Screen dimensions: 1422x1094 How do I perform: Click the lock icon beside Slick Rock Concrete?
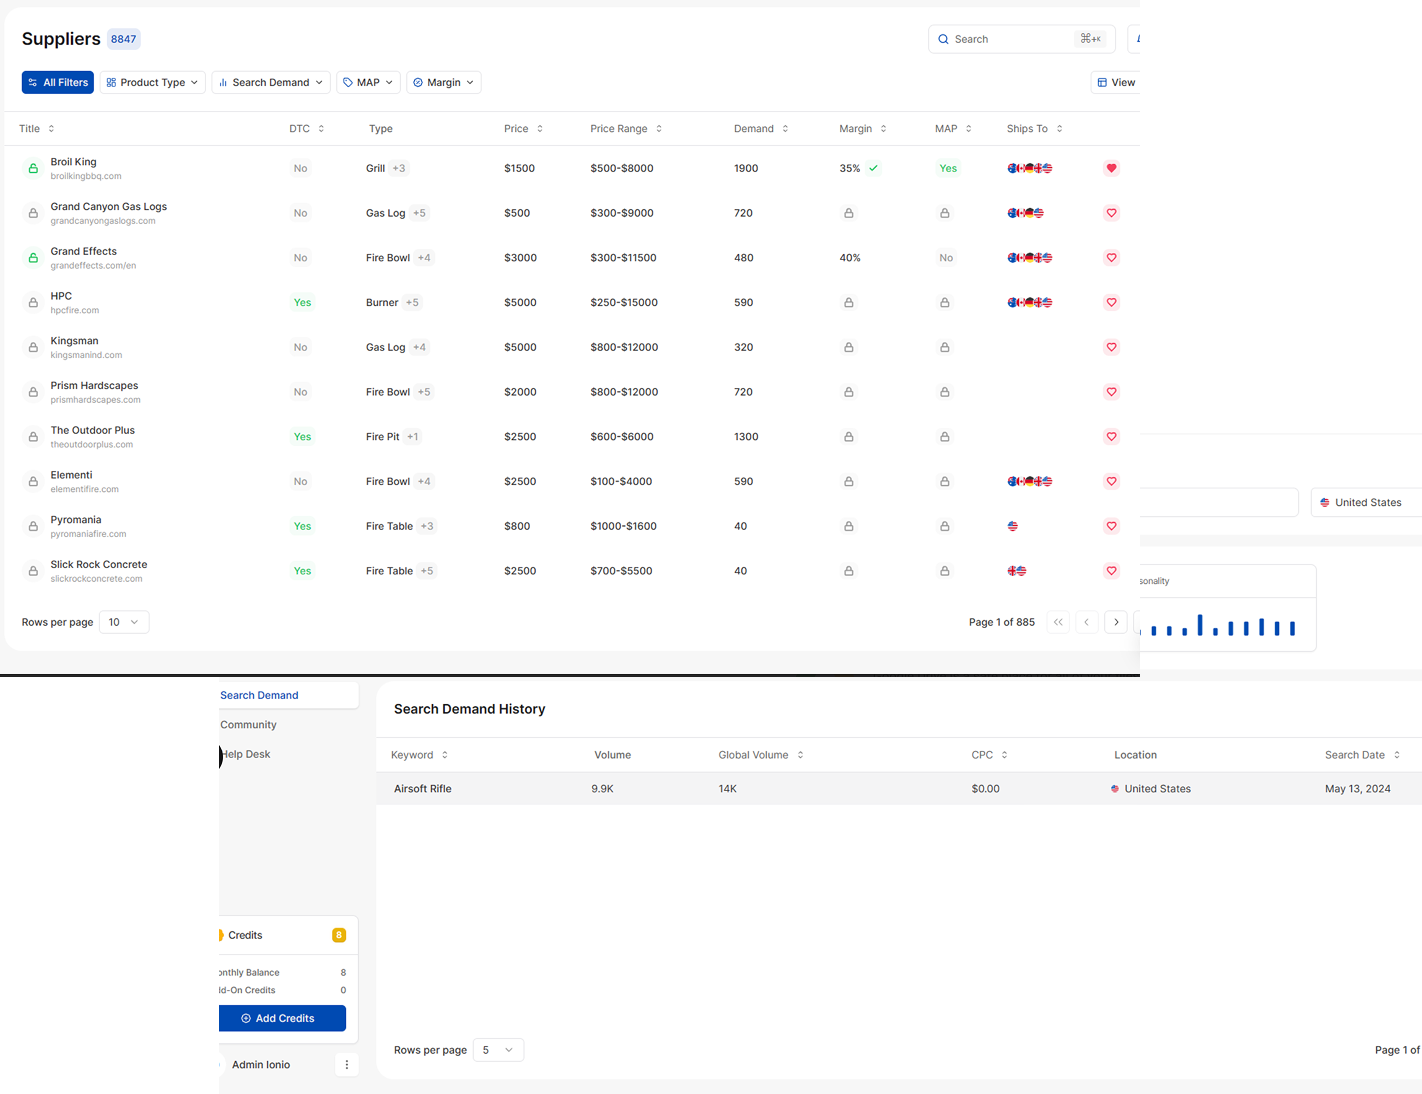(x=33, y=571)
